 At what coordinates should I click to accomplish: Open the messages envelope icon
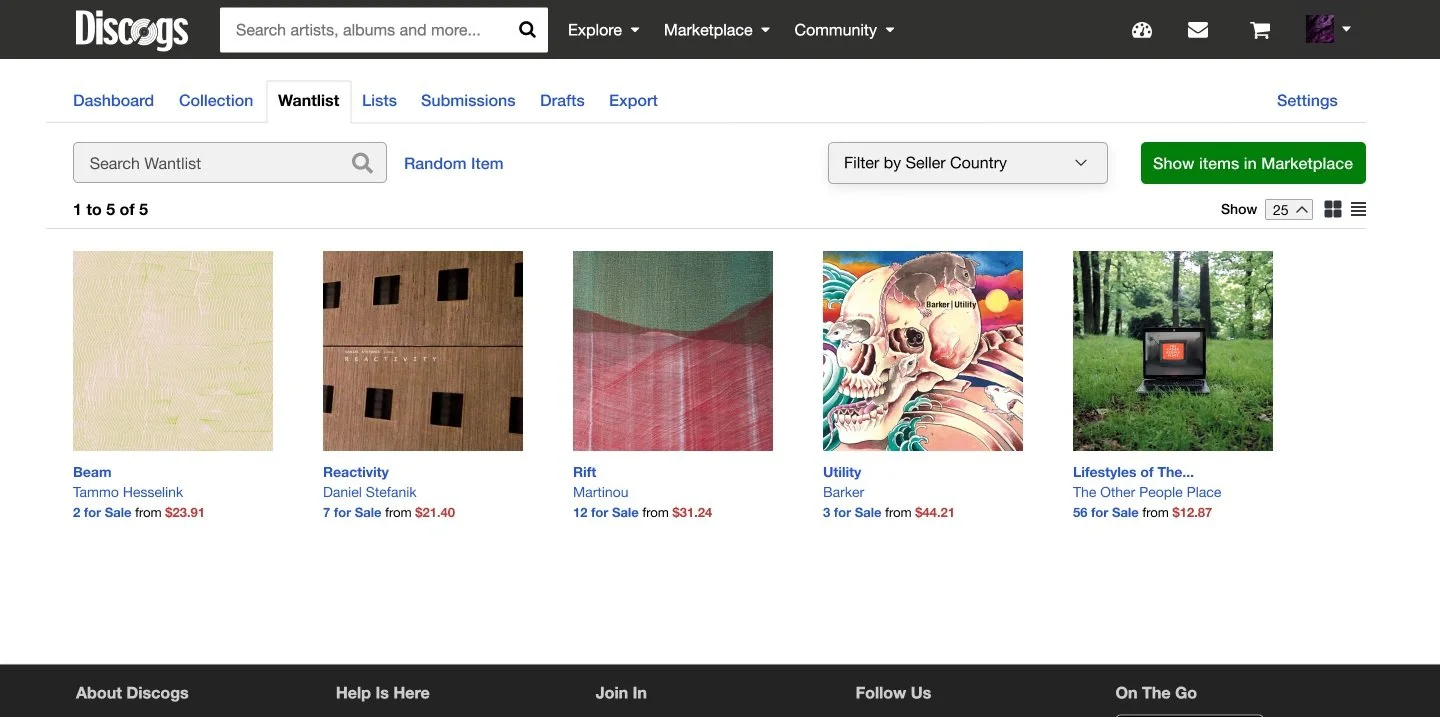pos(1198,30)
